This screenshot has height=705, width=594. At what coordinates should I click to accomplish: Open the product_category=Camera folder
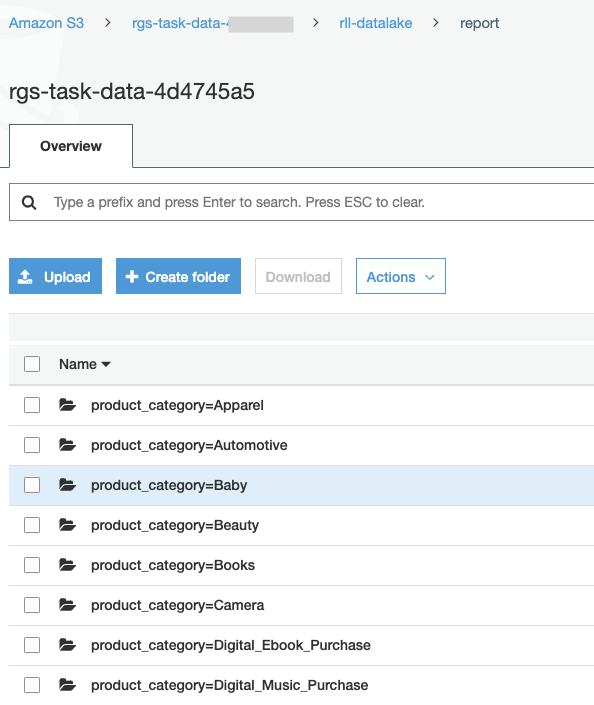(177, 605)
